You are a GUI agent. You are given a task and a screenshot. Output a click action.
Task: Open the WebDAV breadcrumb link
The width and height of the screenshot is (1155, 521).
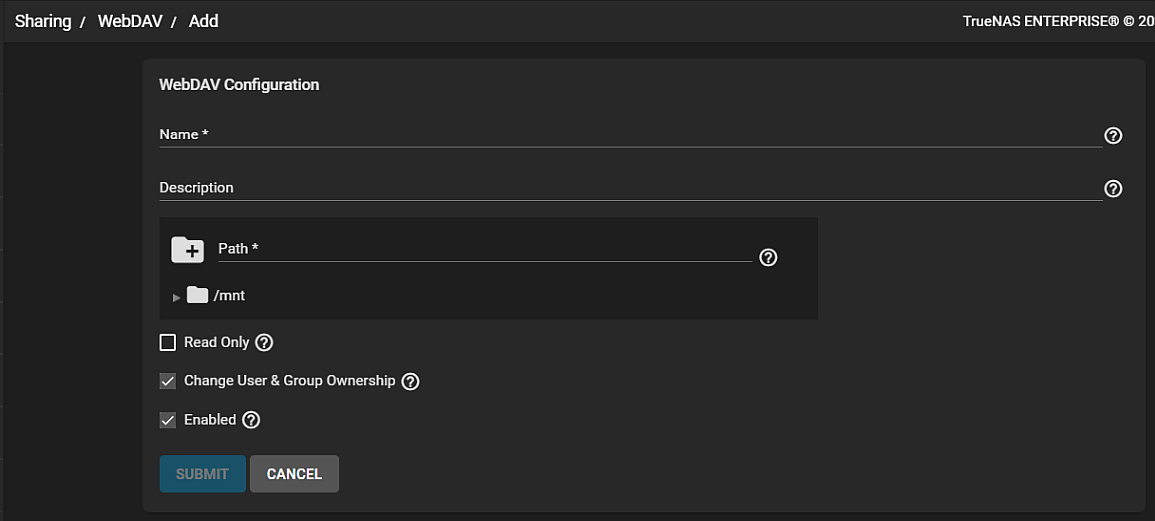[x=130, y=21]
